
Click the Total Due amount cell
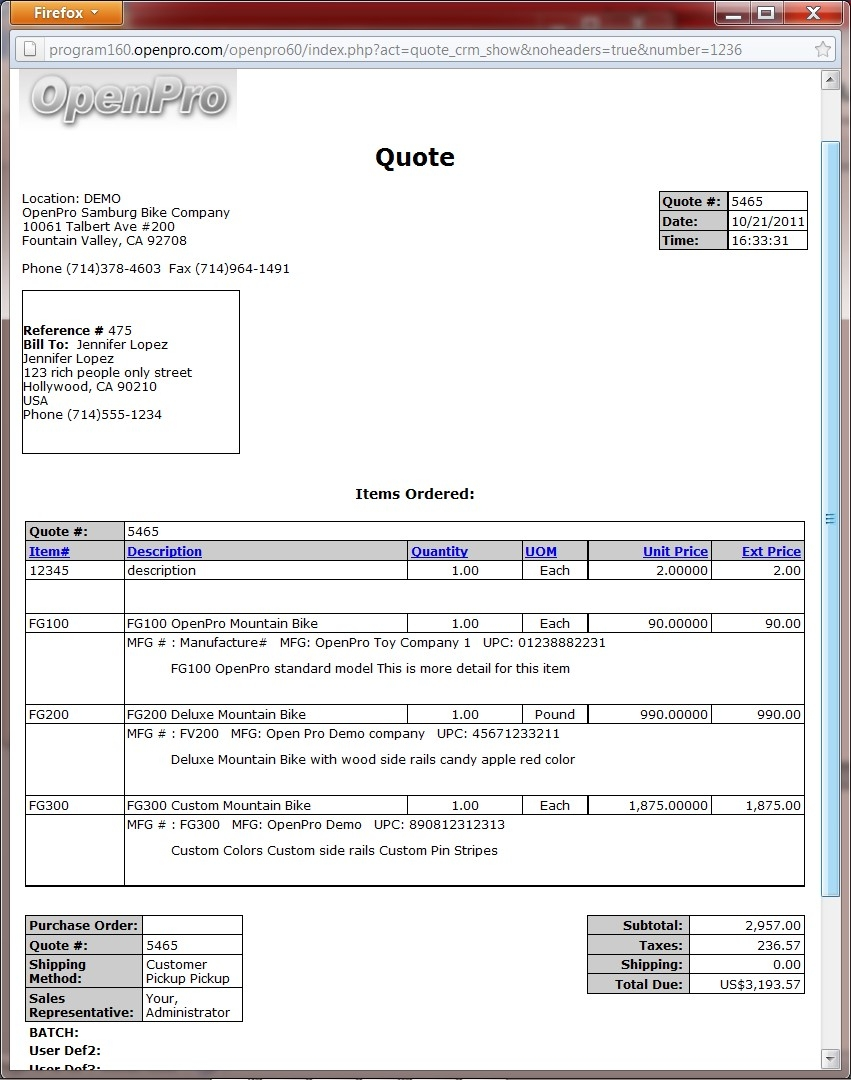(746, 985)
